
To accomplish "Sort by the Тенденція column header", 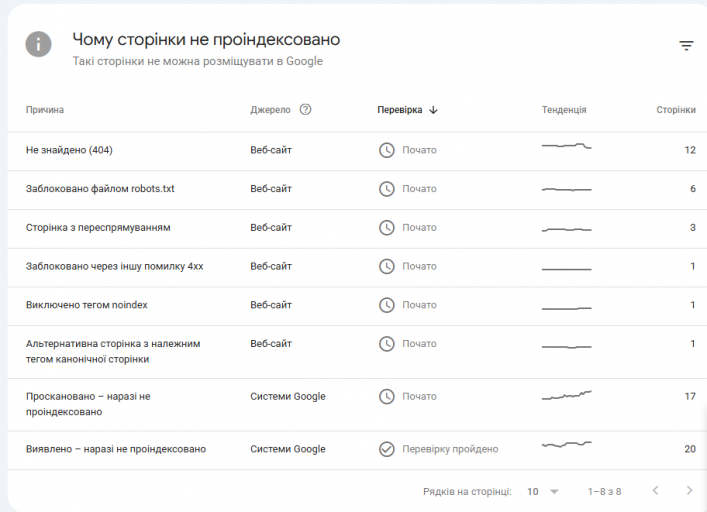I will (564, 110).
